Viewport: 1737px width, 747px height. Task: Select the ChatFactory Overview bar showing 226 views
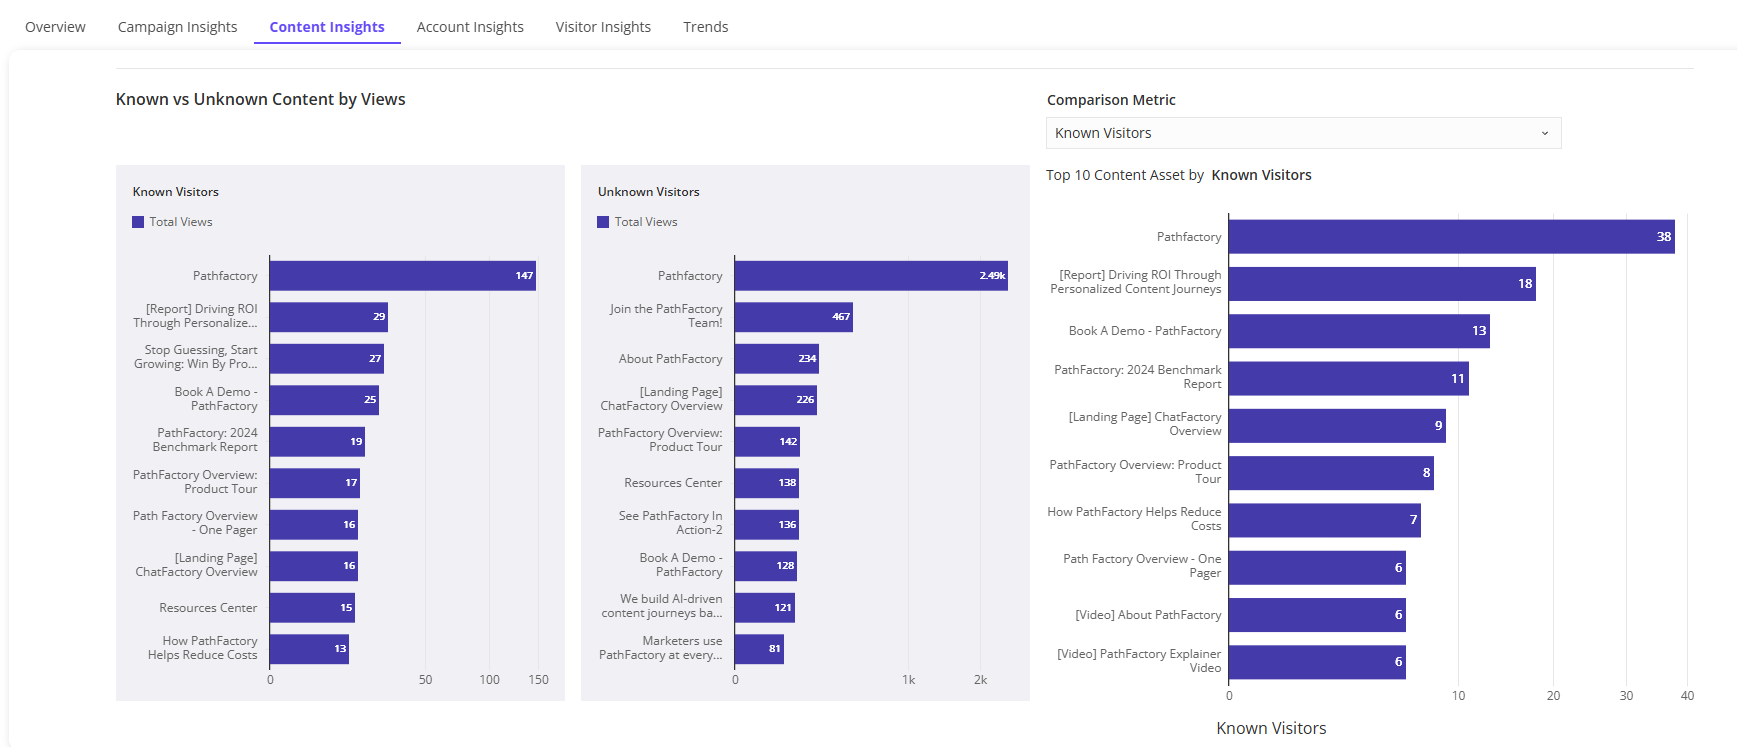pos(776,400)
